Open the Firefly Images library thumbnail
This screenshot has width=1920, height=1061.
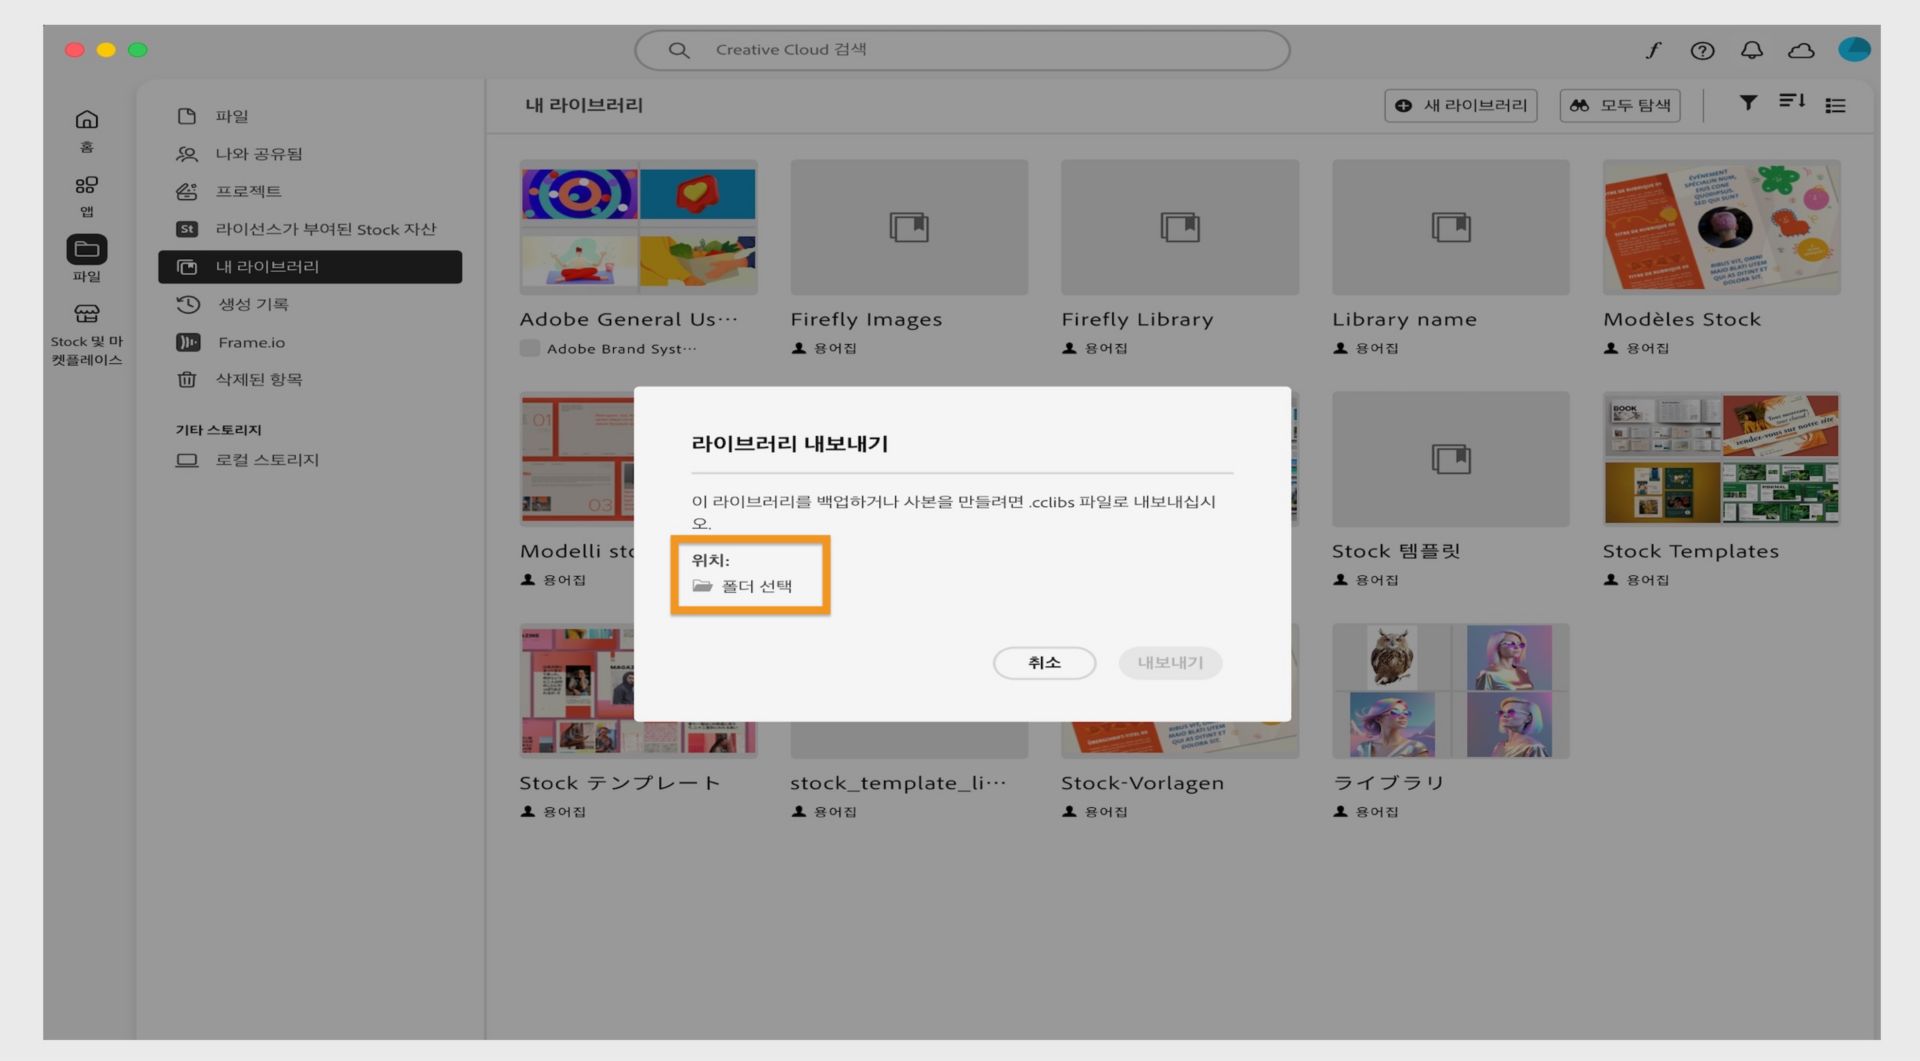coord(909,227)
